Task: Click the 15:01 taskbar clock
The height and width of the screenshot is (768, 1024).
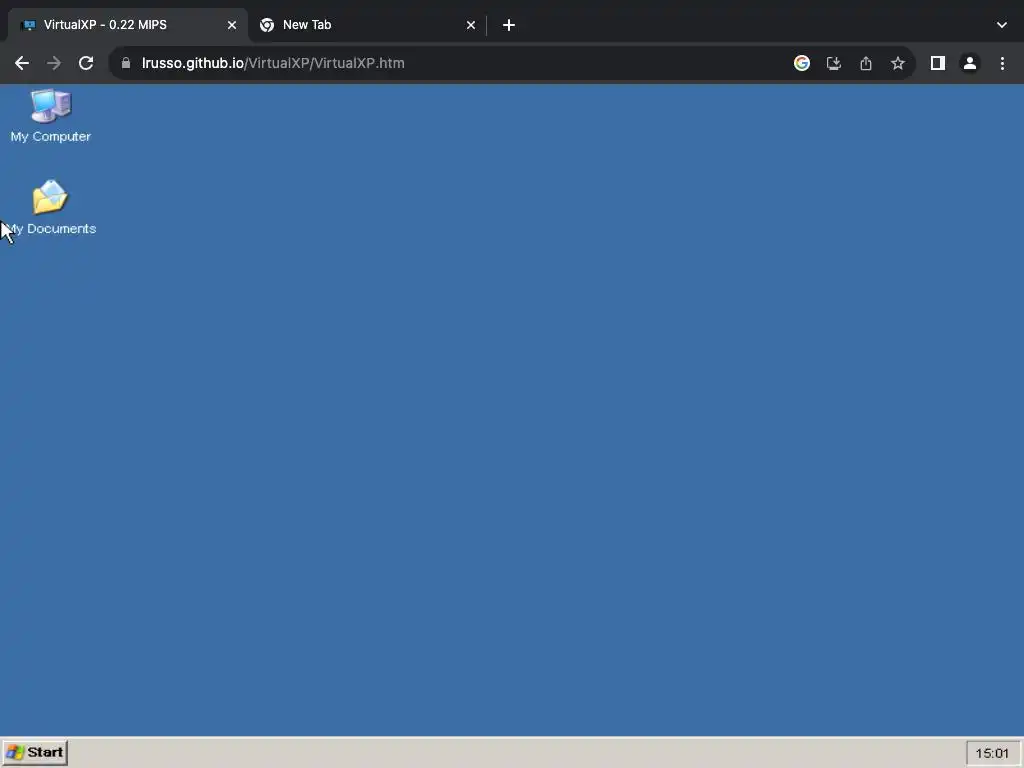Action: 992,753
